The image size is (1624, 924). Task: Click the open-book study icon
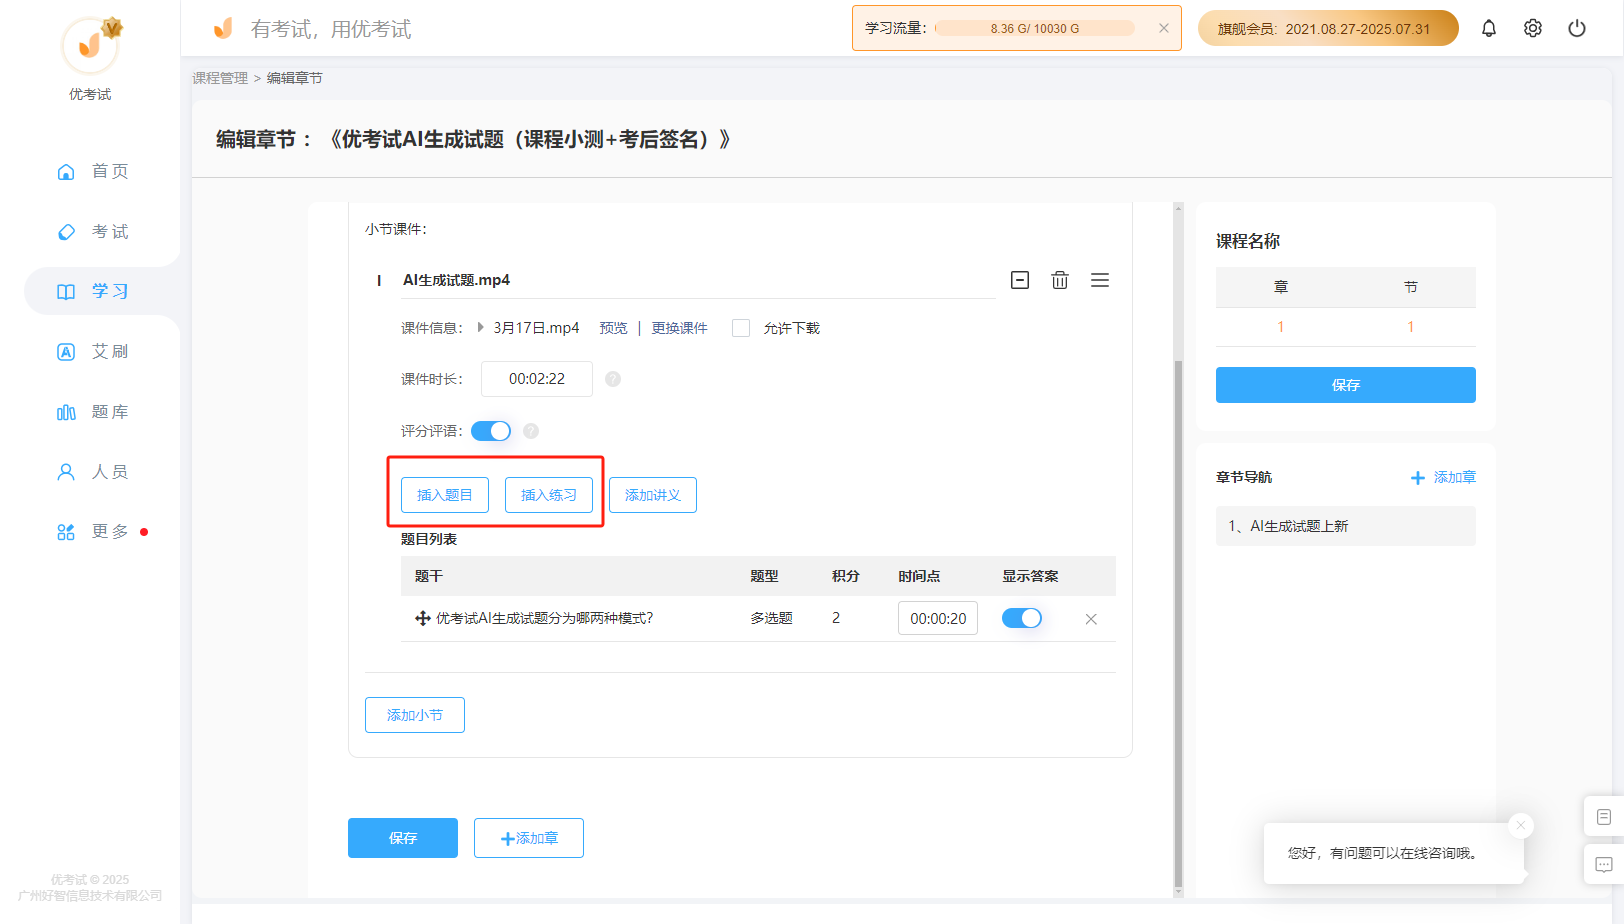click(66, 291)
